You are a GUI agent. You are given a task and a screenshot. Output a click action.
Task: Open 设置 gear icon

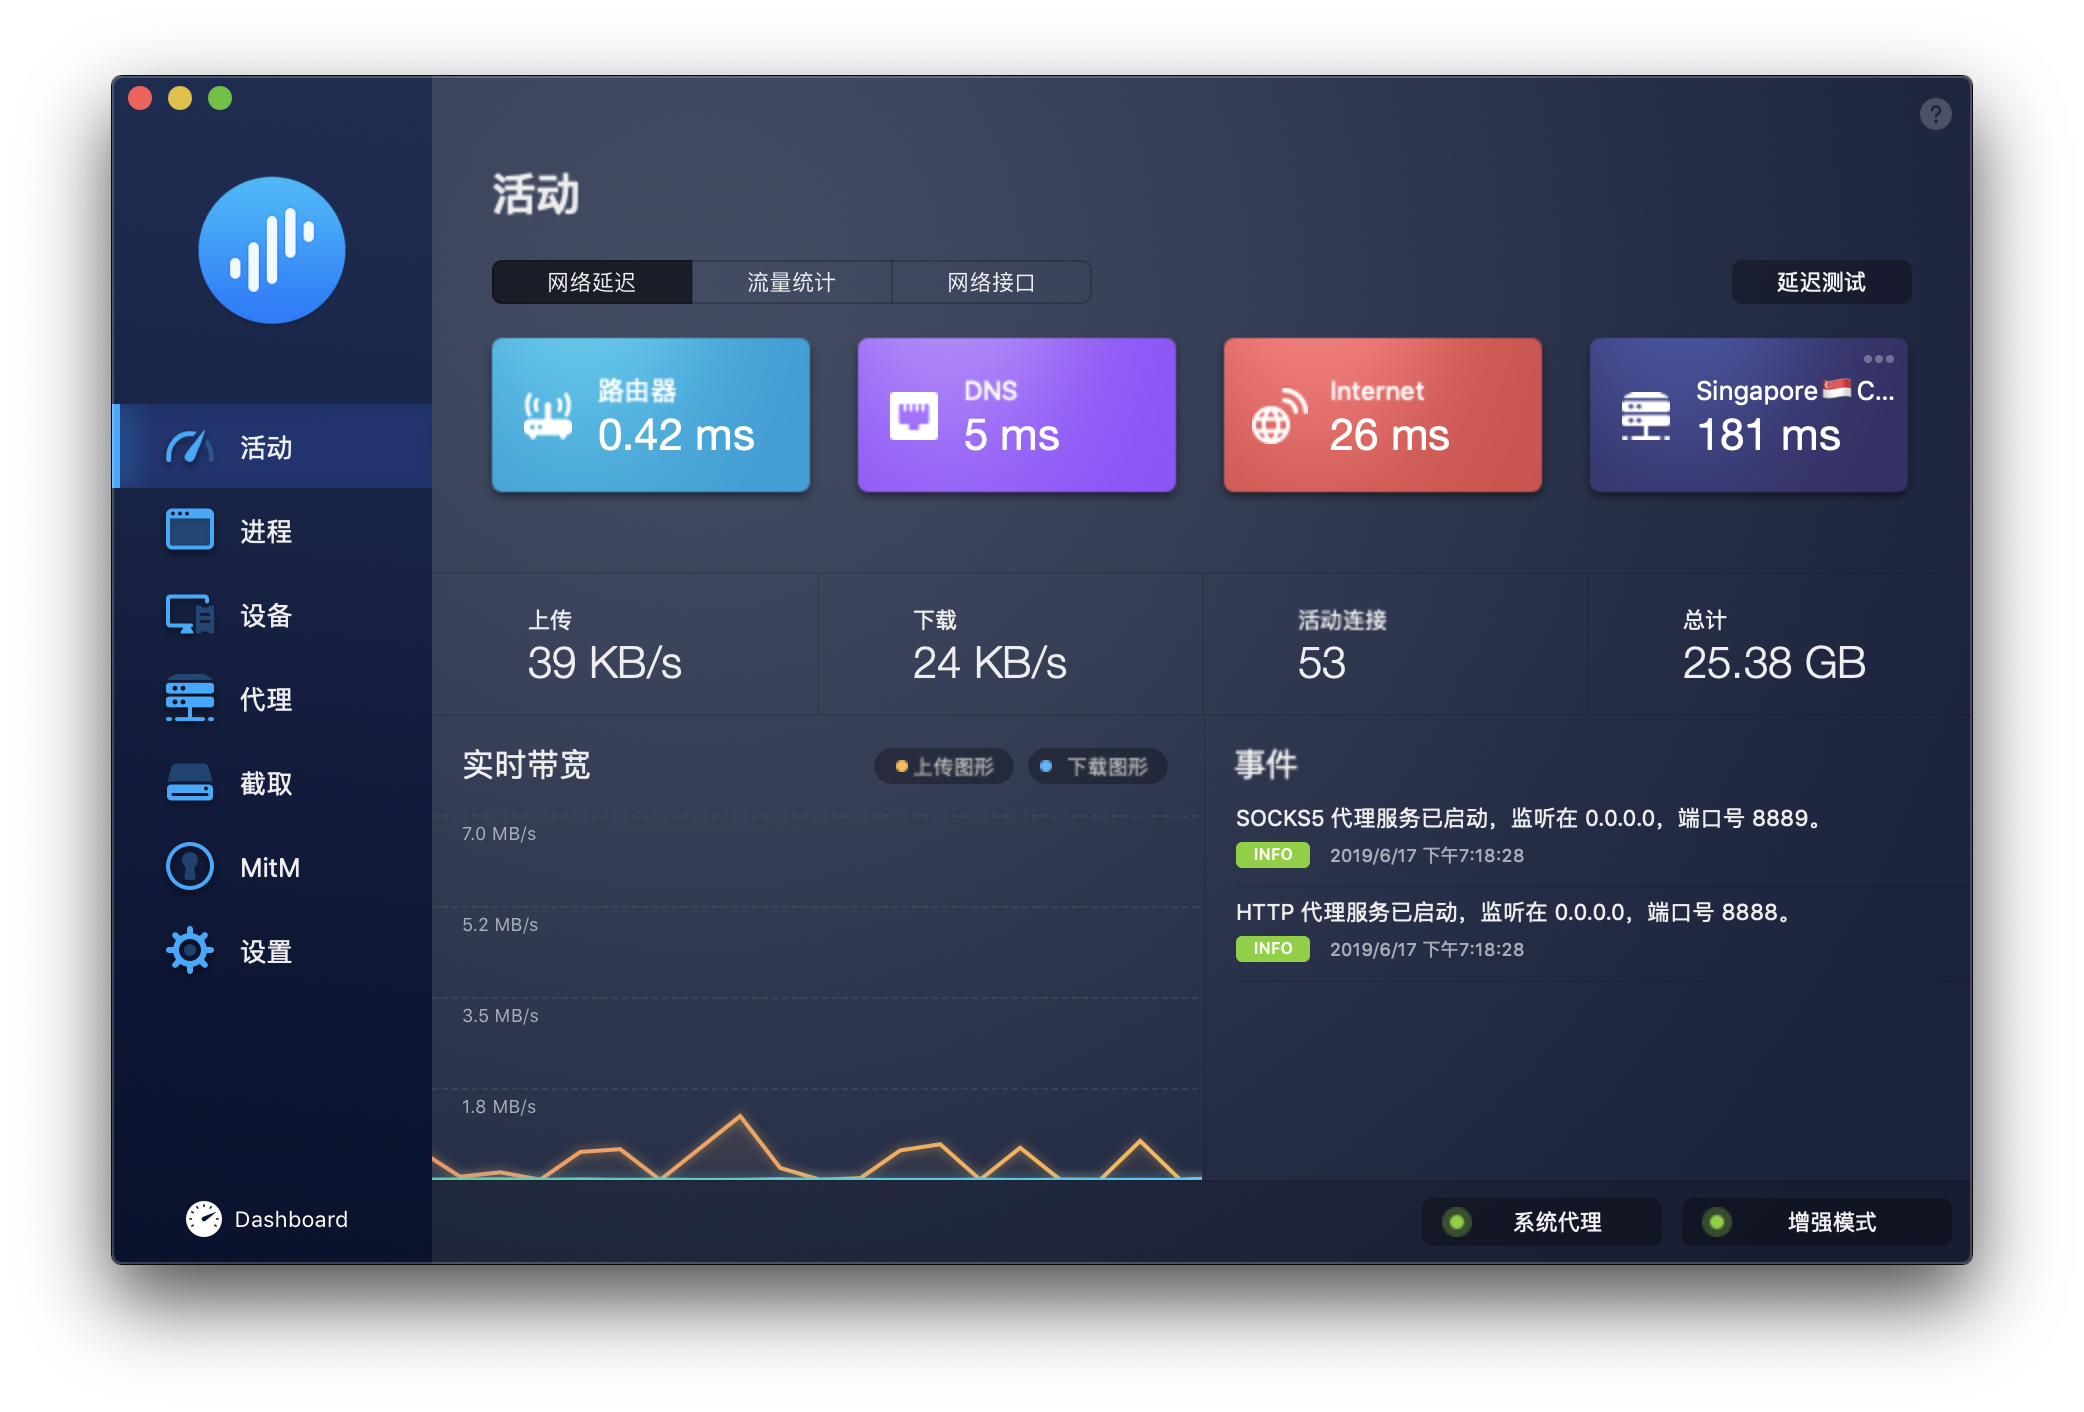(x=190, y=950)
